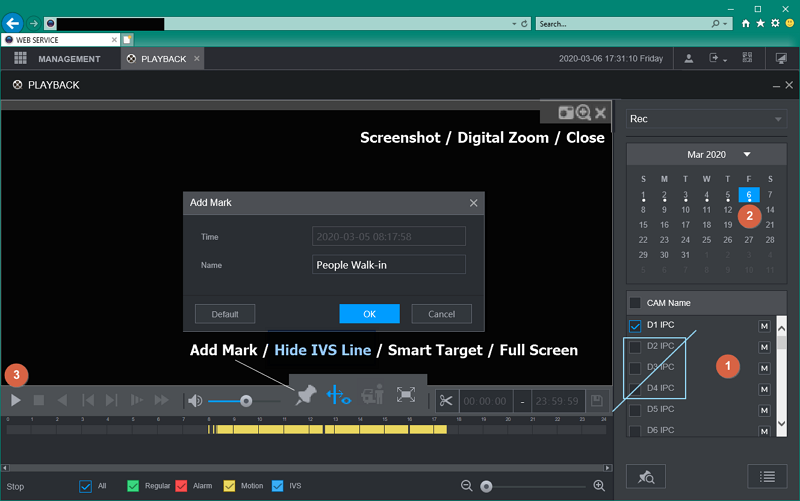Uncheck the D1 IPC camera checkbox
800x501 pixels.
pyautogui.click(x=635, y=325)
